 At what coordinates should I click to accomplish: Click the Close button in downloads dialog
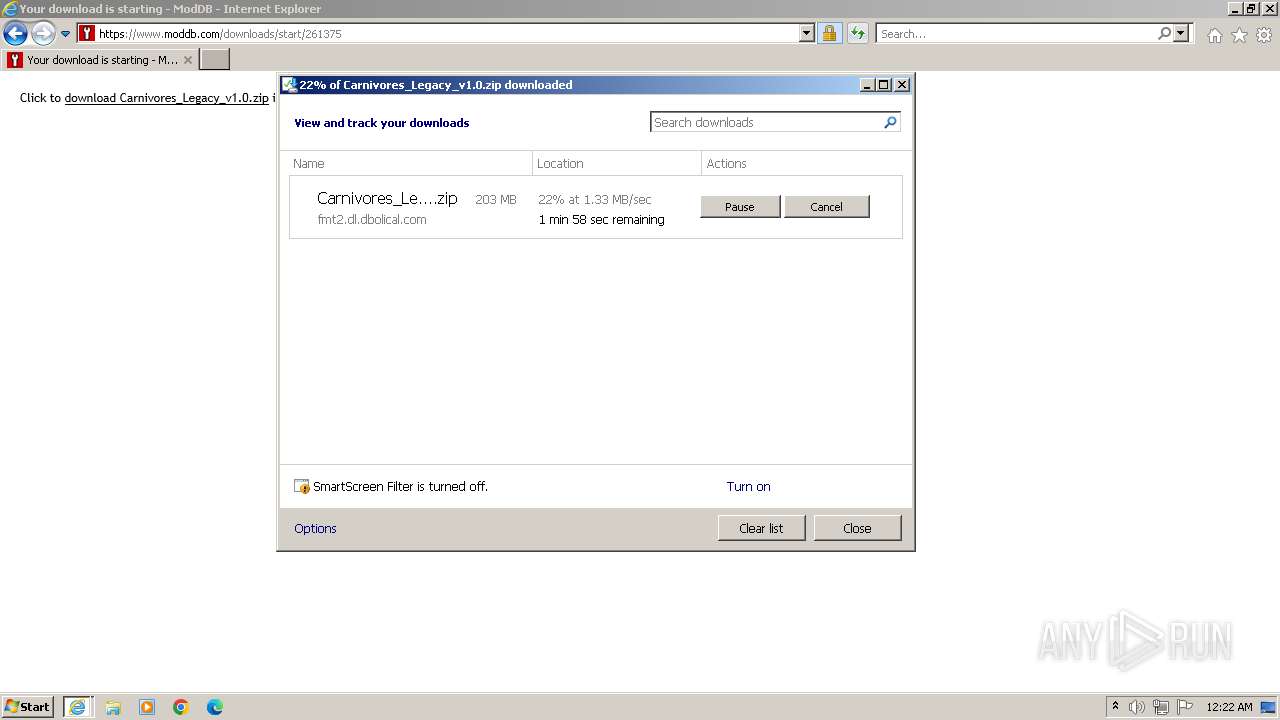[857, 528]
